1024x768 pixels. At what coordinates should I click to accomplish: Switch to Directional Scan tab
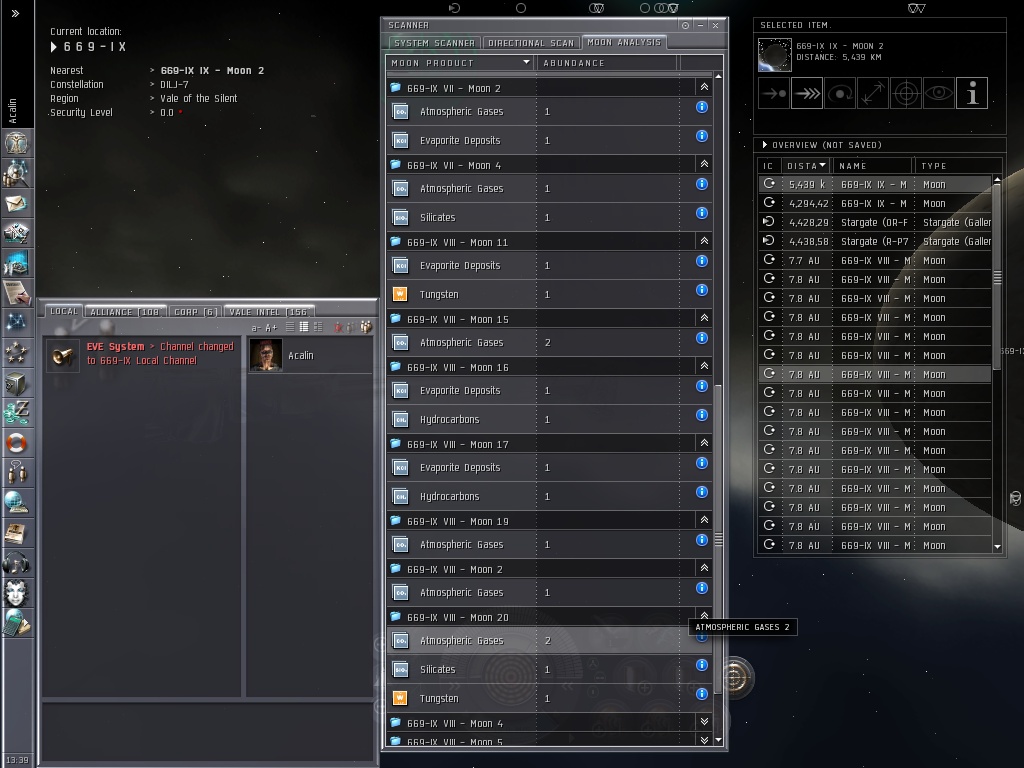531,43
